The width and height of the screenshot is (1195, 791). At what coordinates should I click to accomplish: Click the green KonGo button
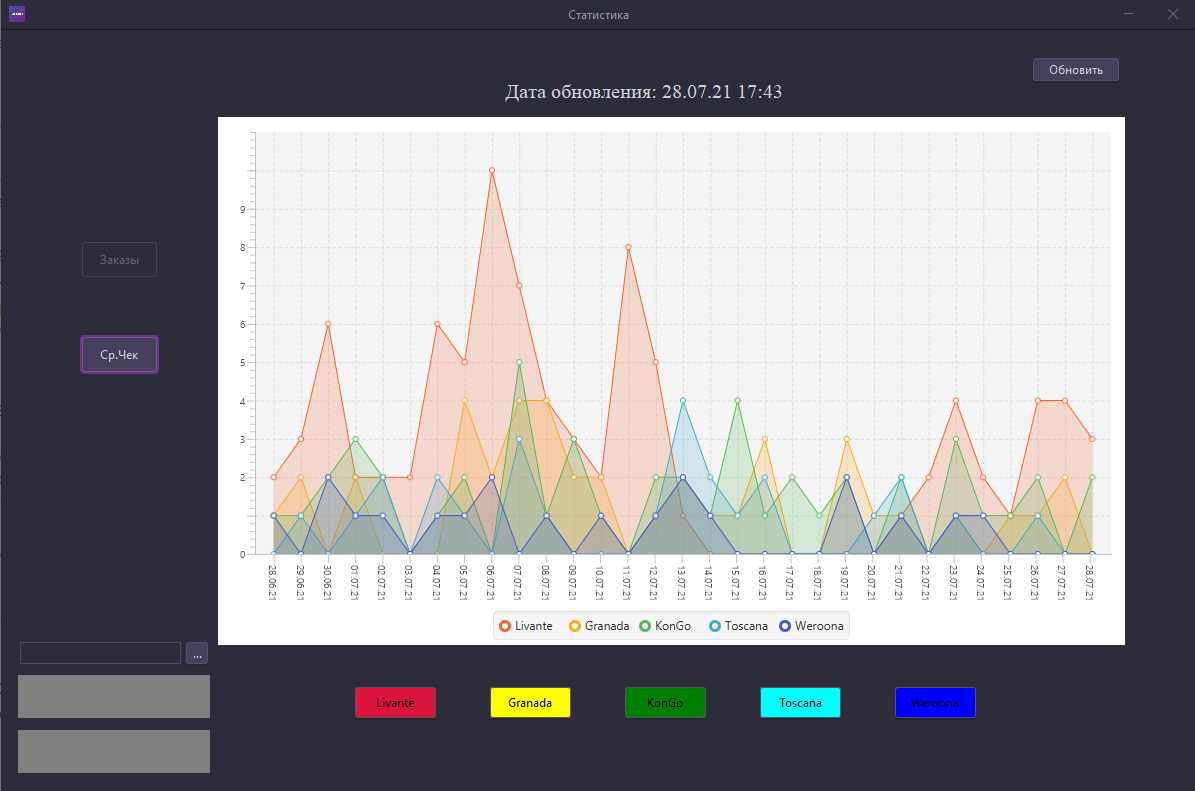tap(665, 703)
